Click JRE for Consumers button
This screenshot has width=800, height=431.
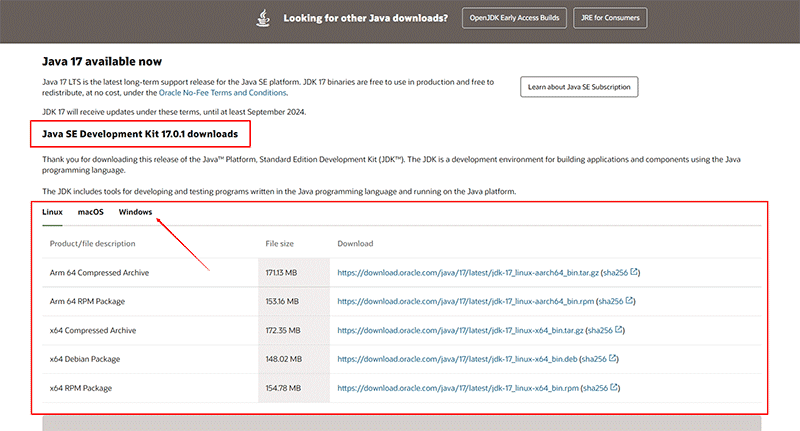tap(610, 18)
